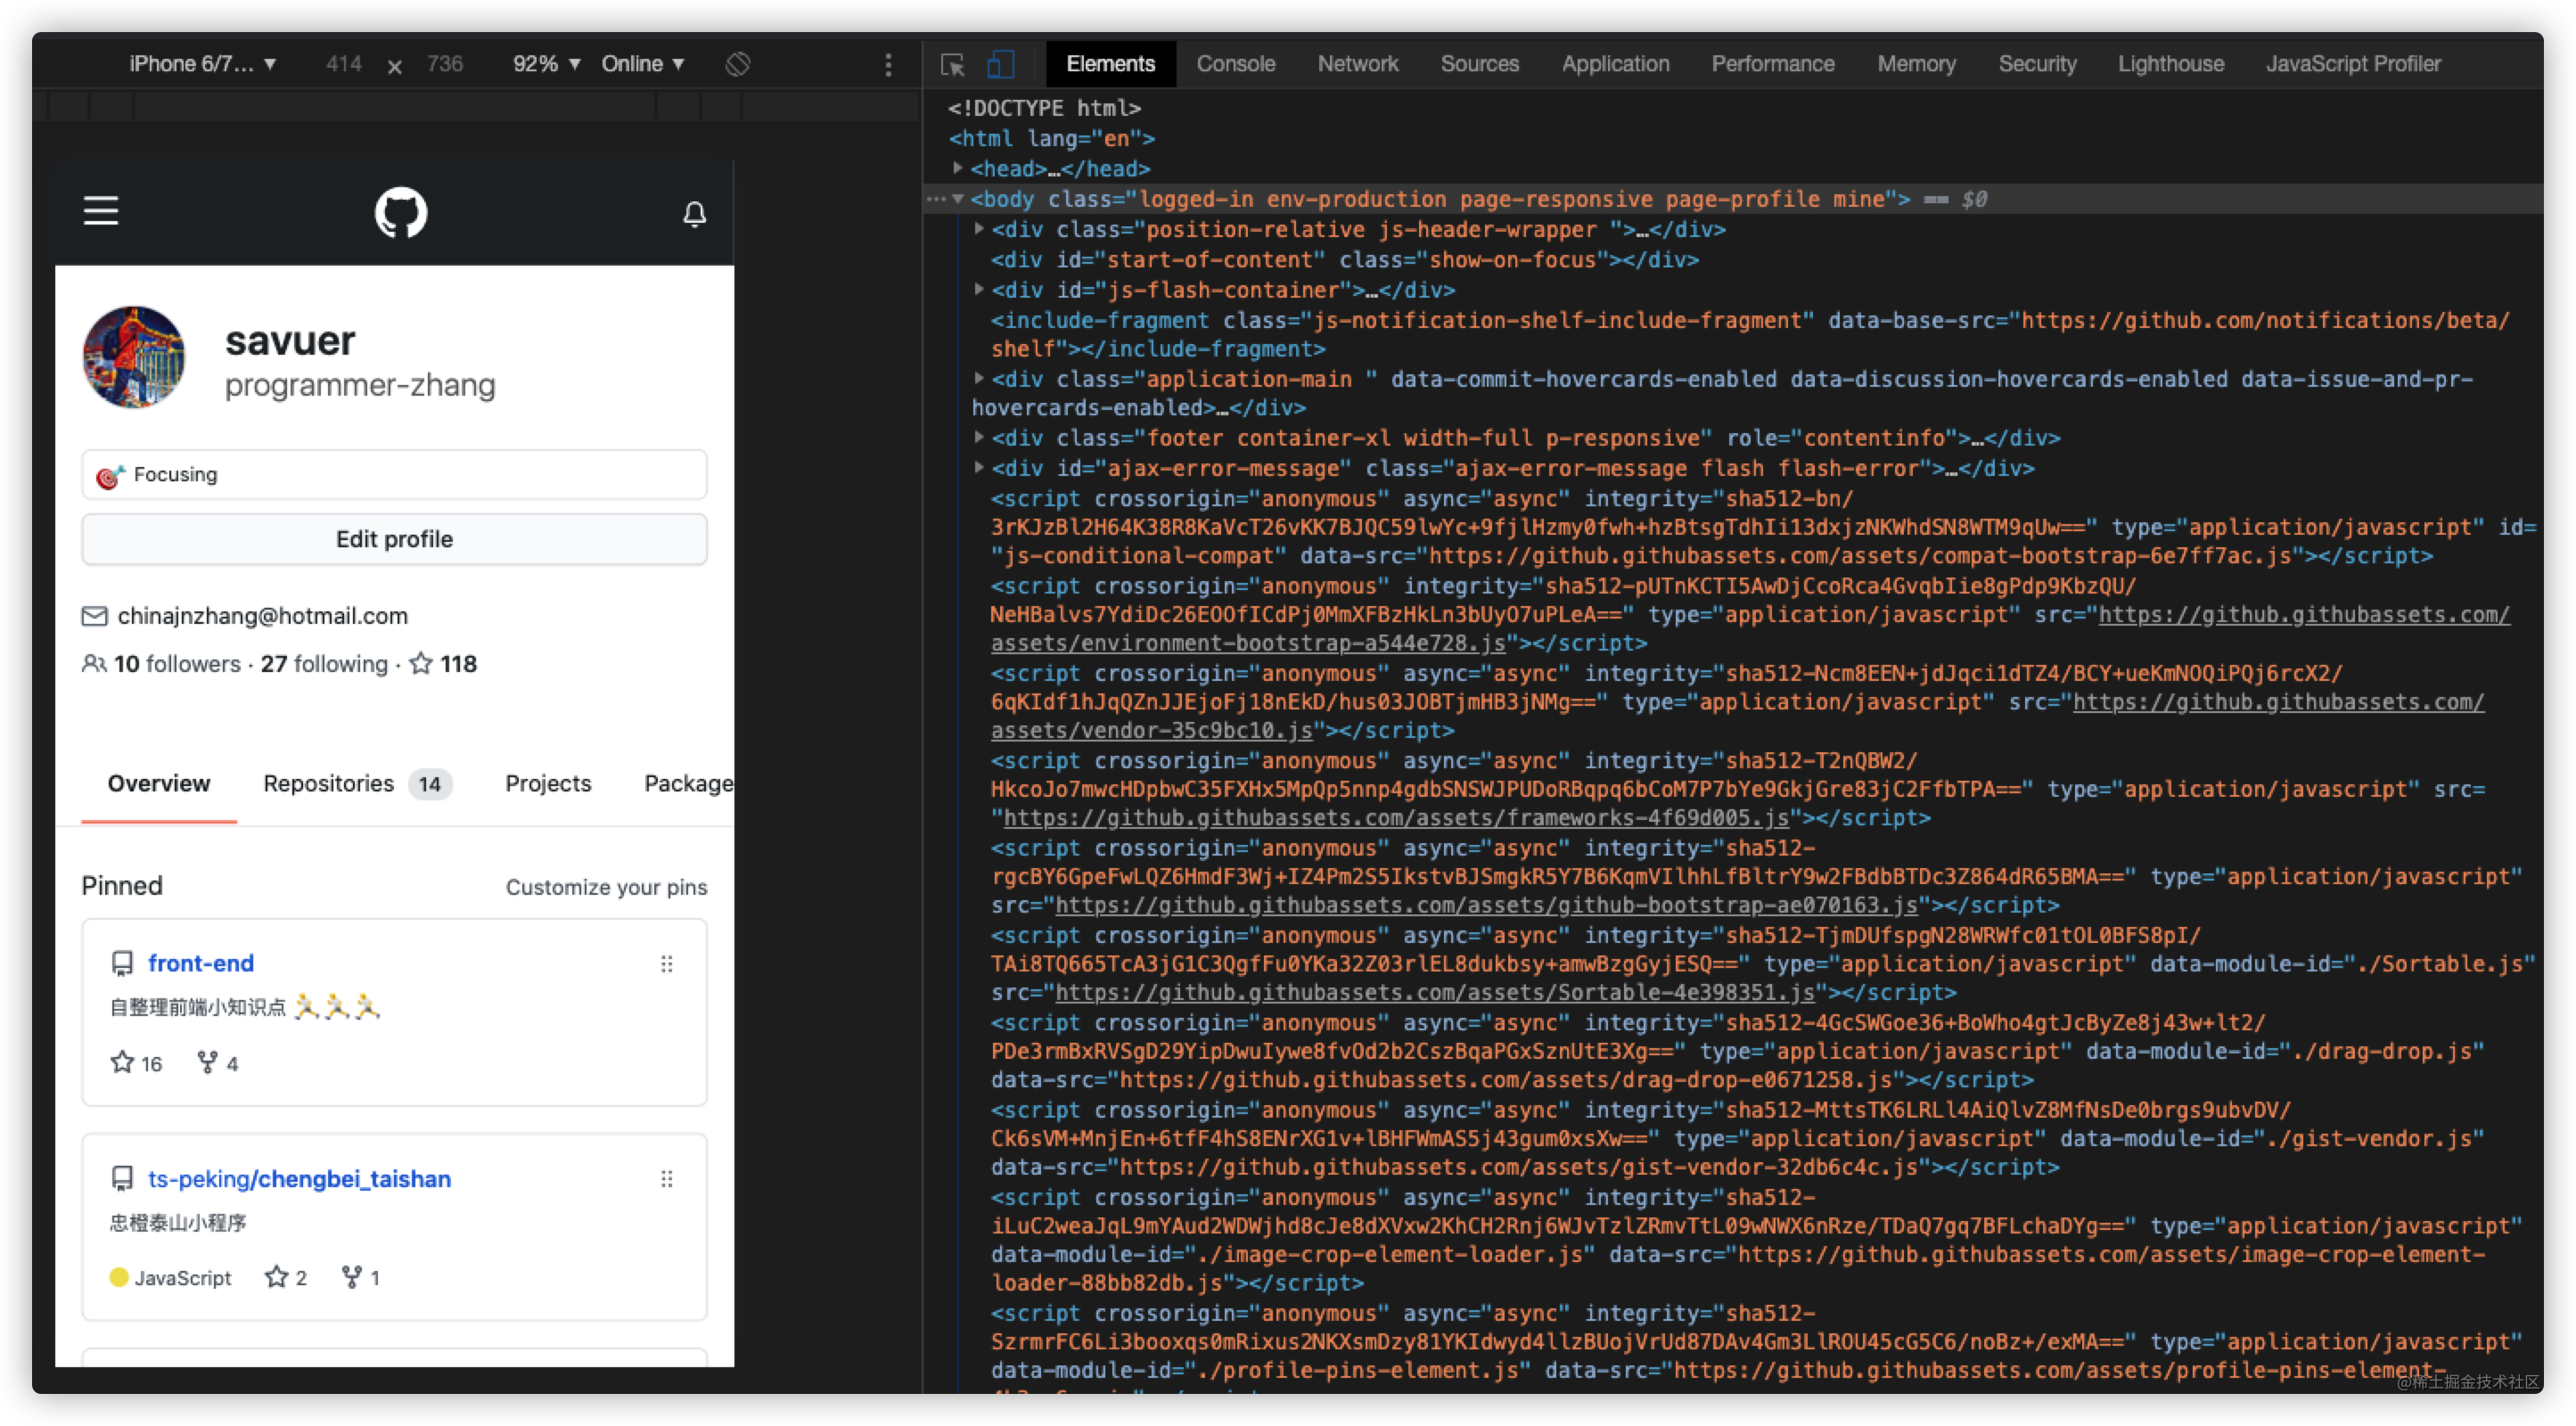Open Sortable-4e398351.js source link

click(x=1435, y=992)
